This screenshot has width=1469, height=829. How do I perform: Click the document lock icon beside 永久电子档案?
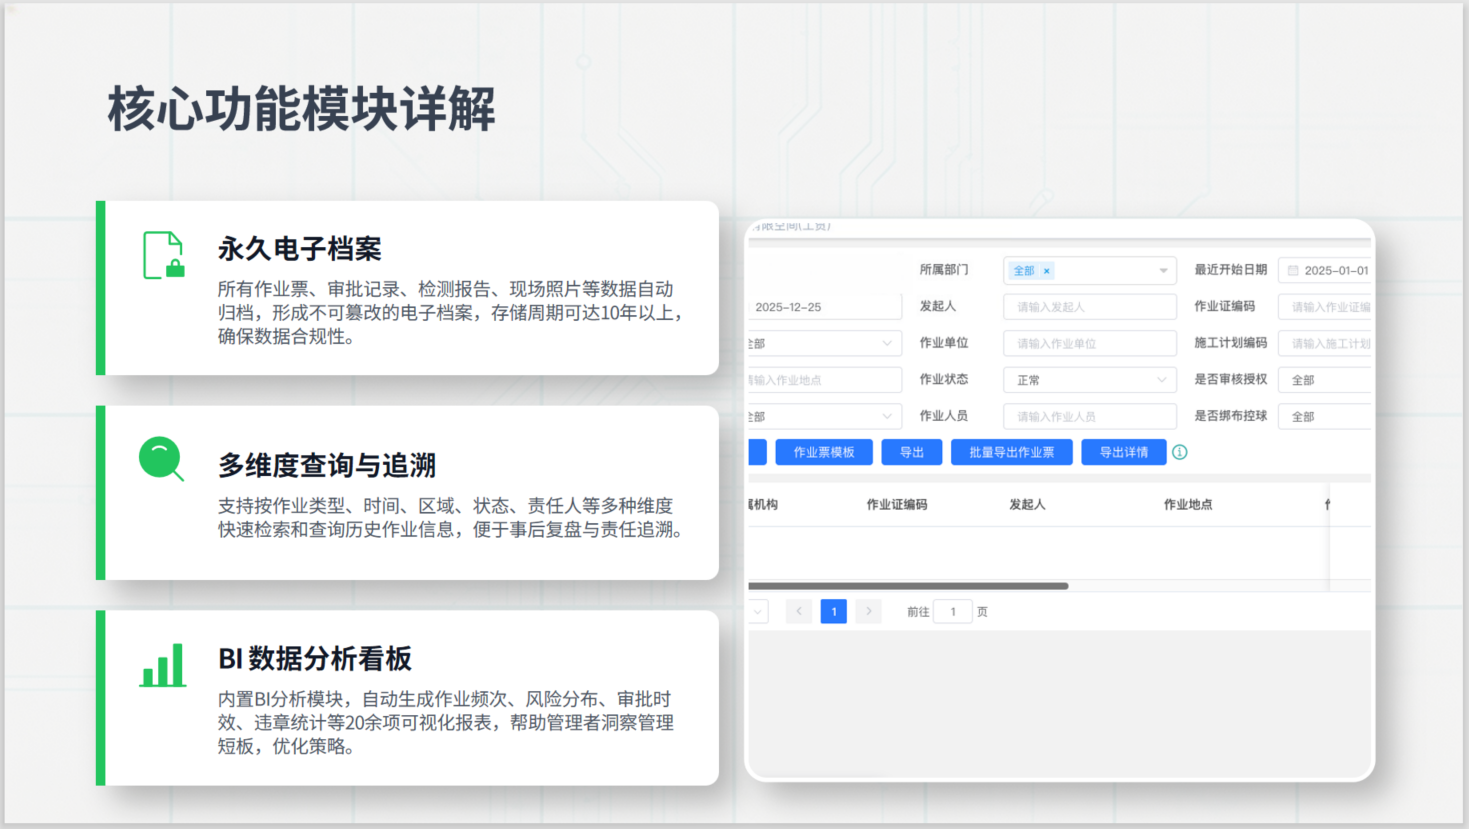click(x=163, y=255)
